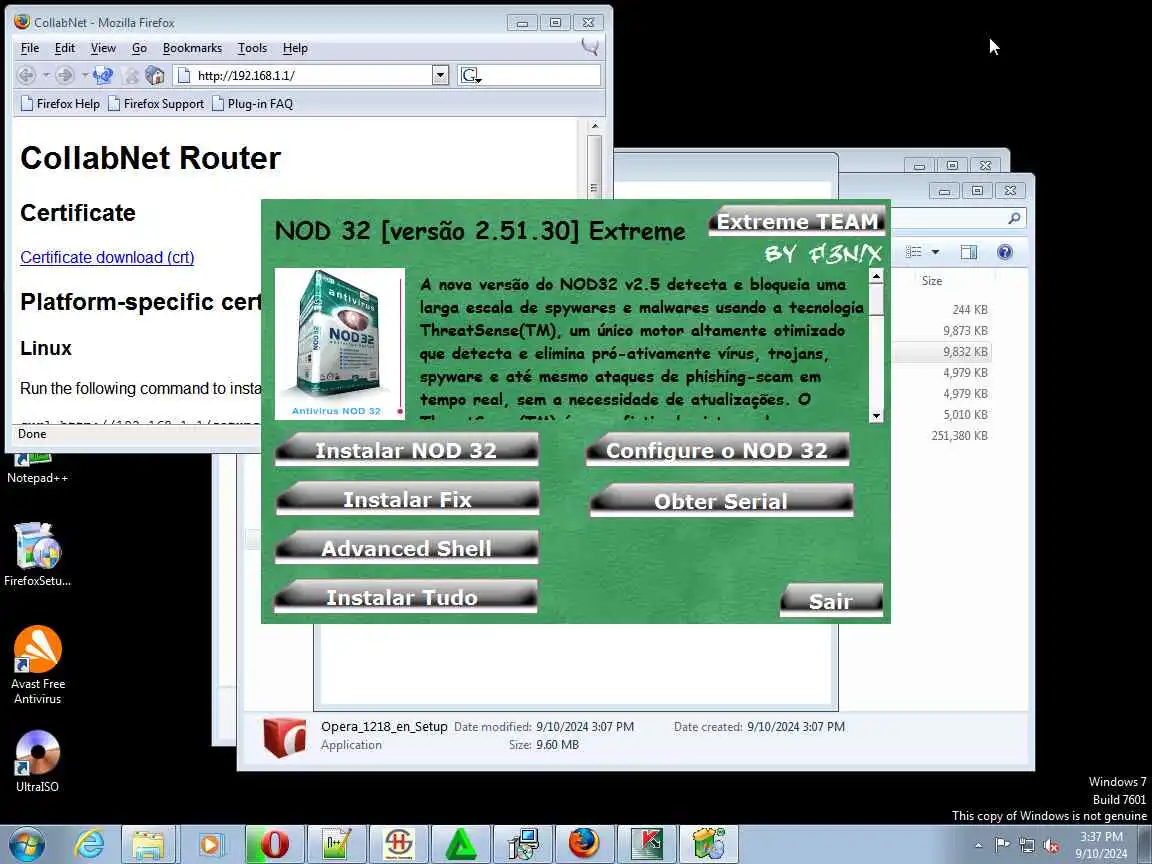Open the Tools menu in Firefox
This screenshot has width=1152, height=864.
252,48
